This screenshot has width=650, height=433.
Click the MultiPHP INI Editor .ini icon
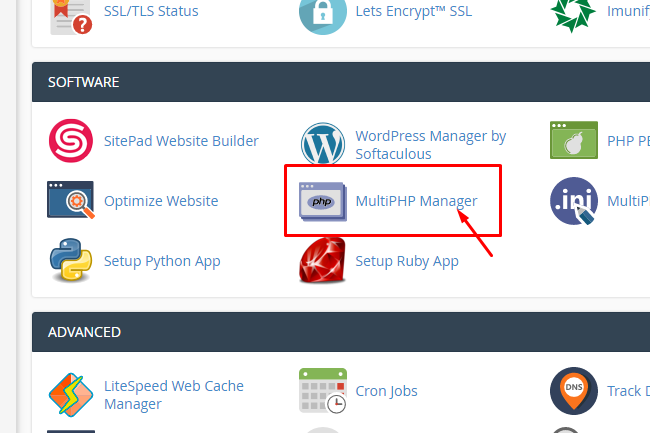(574, 201)
